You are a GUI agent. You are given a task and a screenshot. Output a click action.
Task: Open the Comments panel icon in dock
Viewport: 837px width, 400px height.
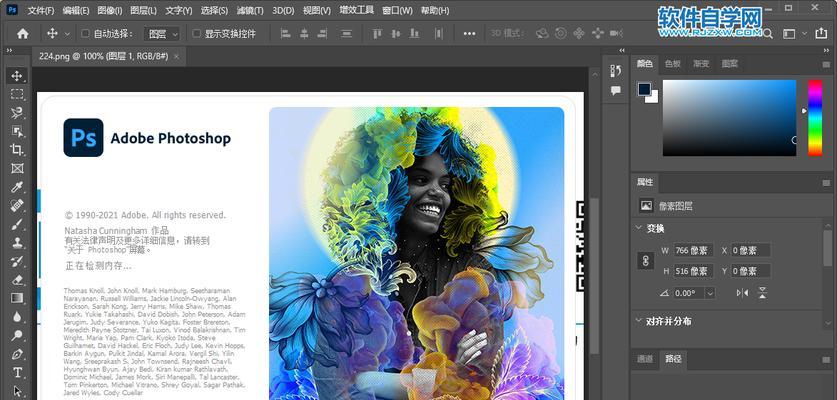615,90
